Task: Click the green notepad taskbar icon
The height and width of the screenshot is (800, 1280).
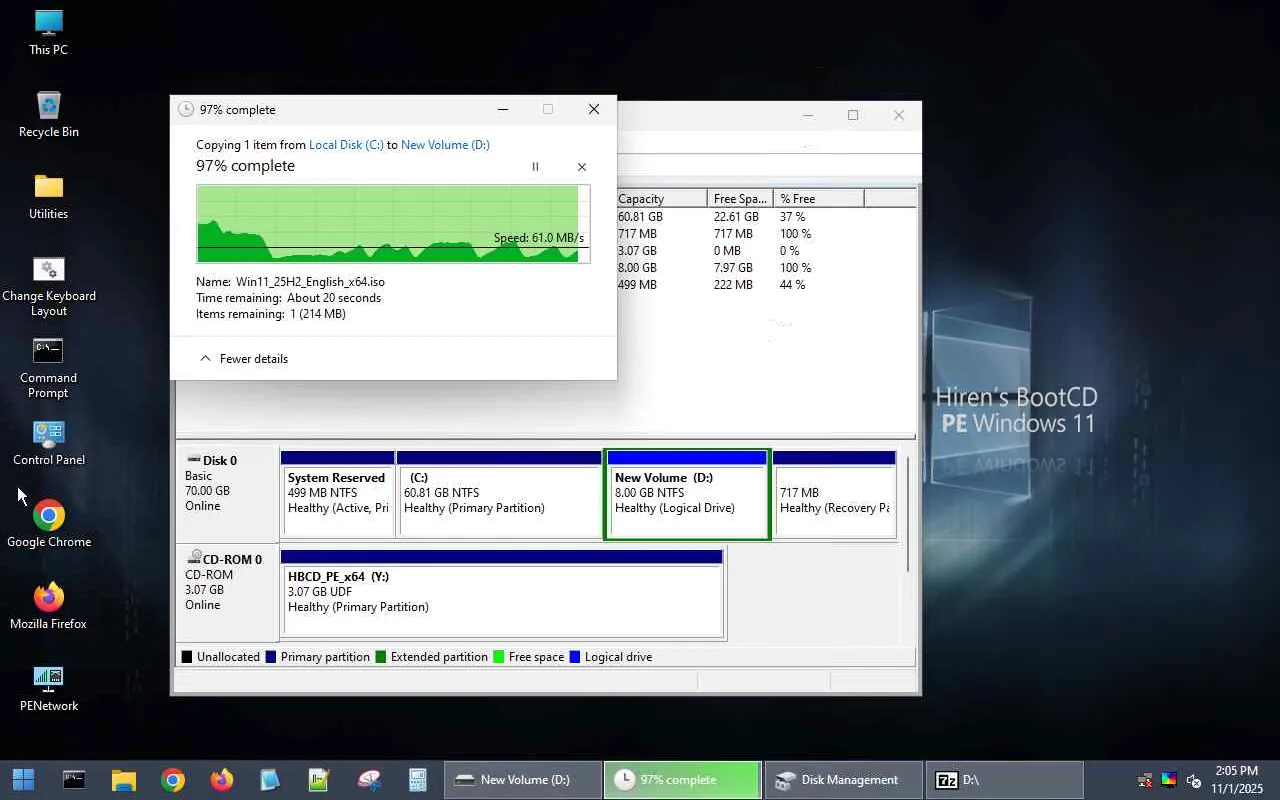Action: tap(319, 780)
